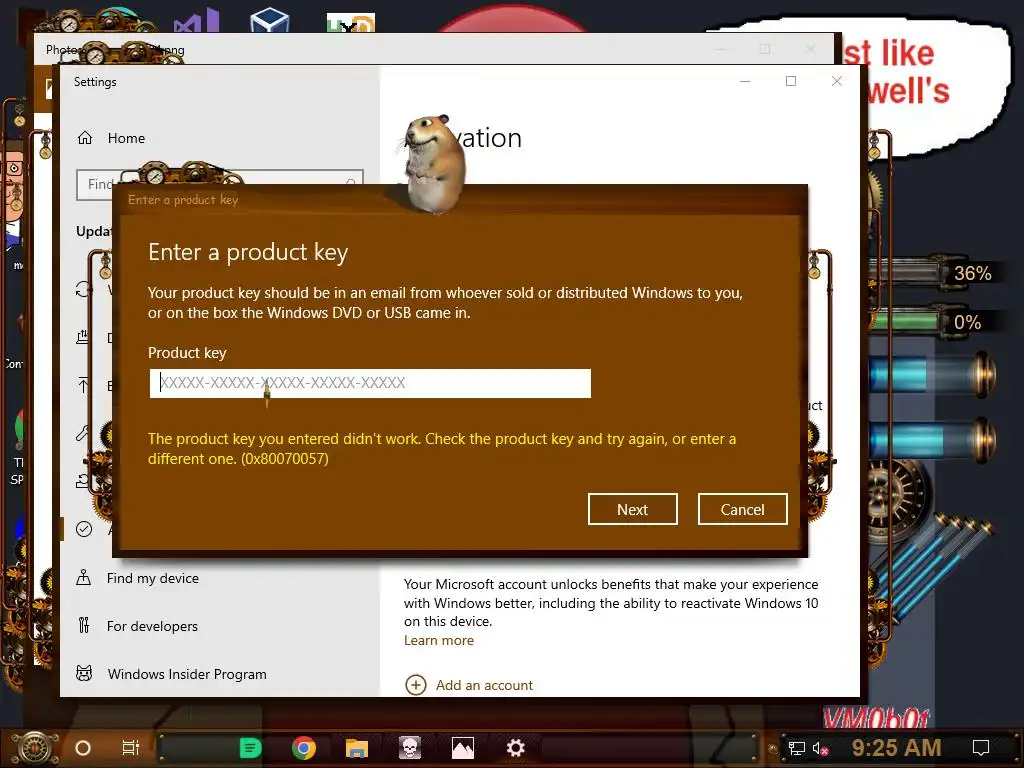Select the Troubleshoot wrench icon

point(83,433)
